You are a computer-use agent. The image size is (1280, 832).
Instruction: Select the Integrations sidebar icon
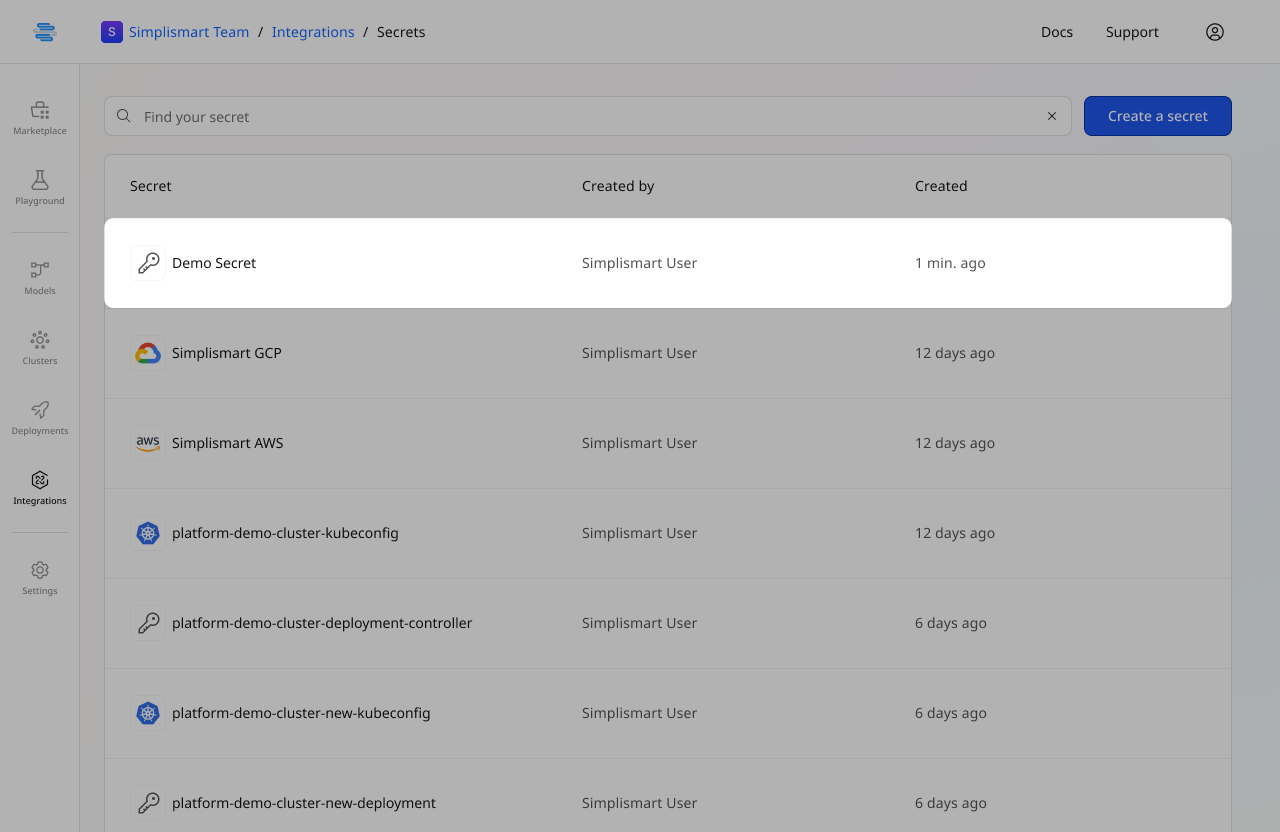coord(40,479)
